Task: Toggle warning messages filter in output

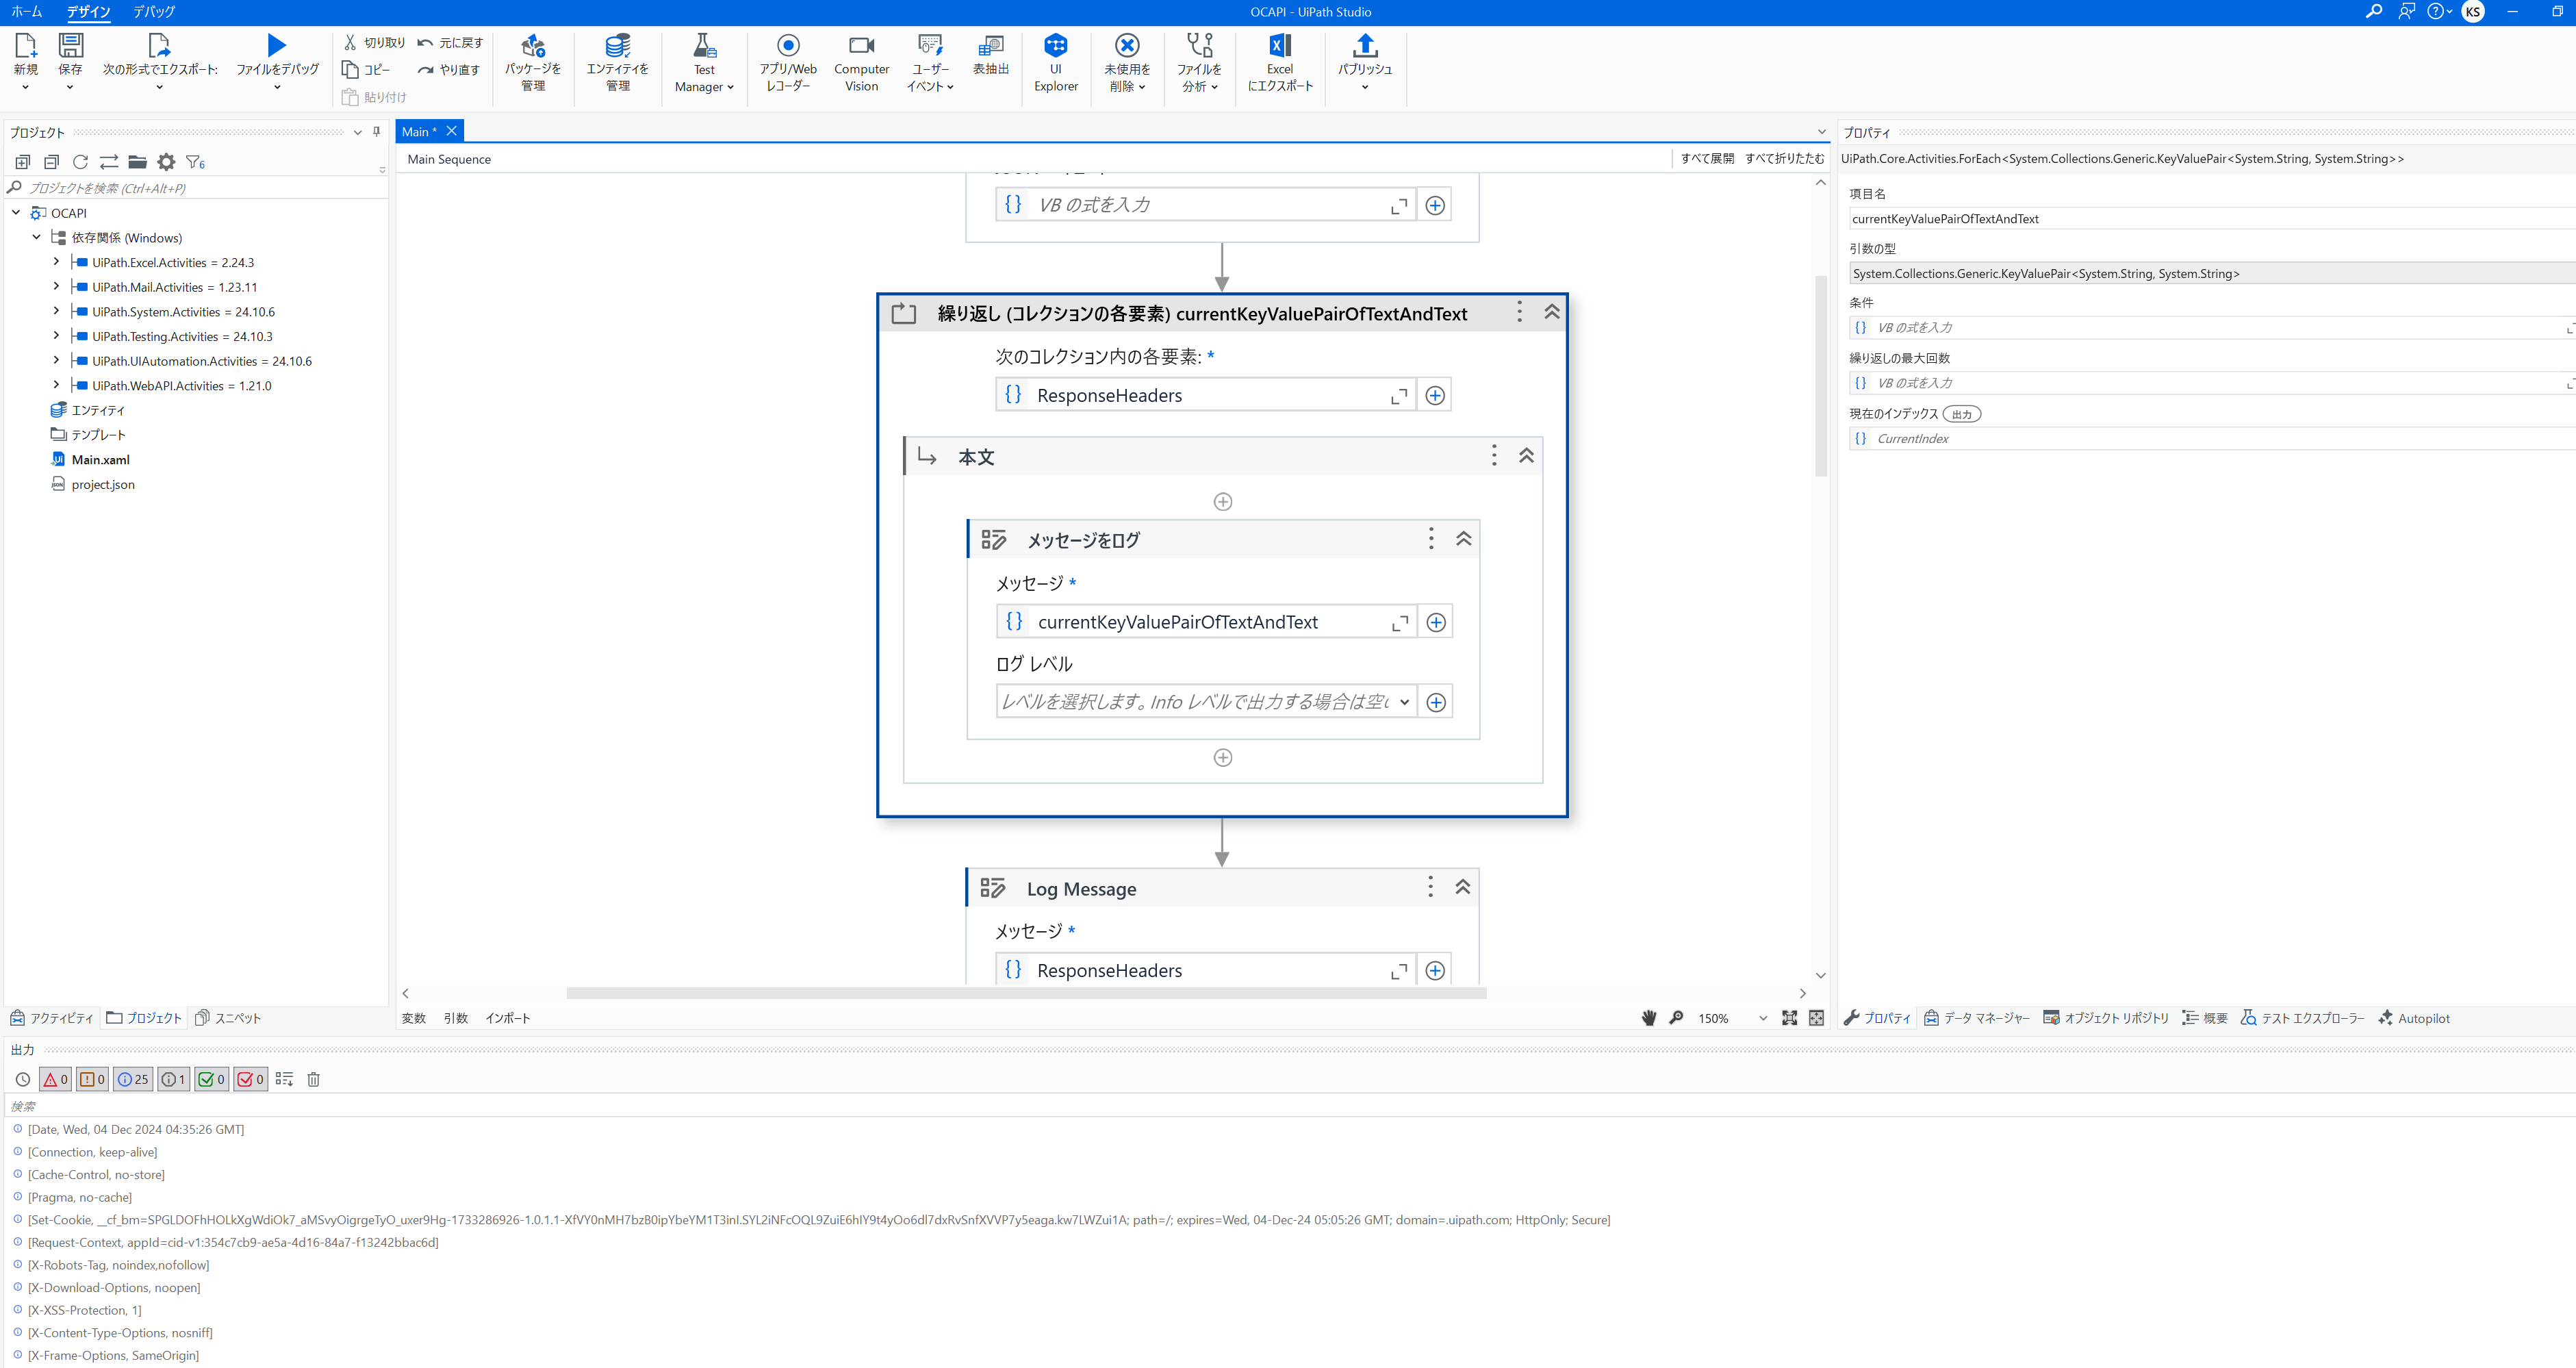Action: (93, 1079)
